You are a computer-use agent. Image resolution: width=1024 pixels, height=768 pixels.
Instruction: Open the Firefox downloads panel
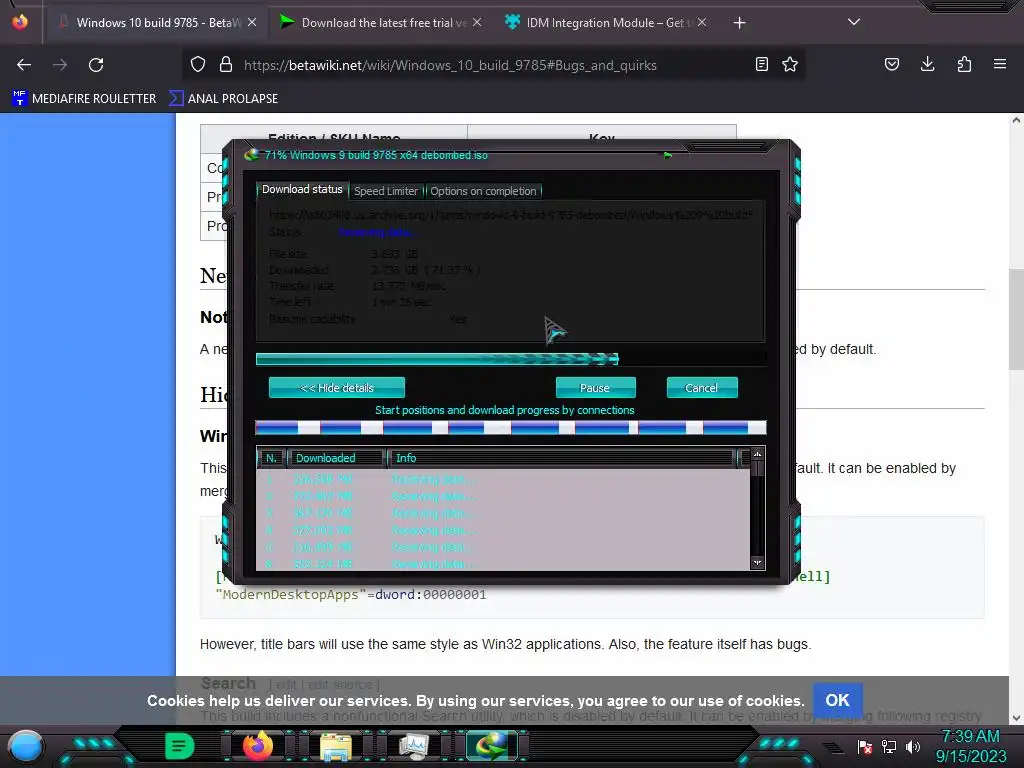pos(927,64)
